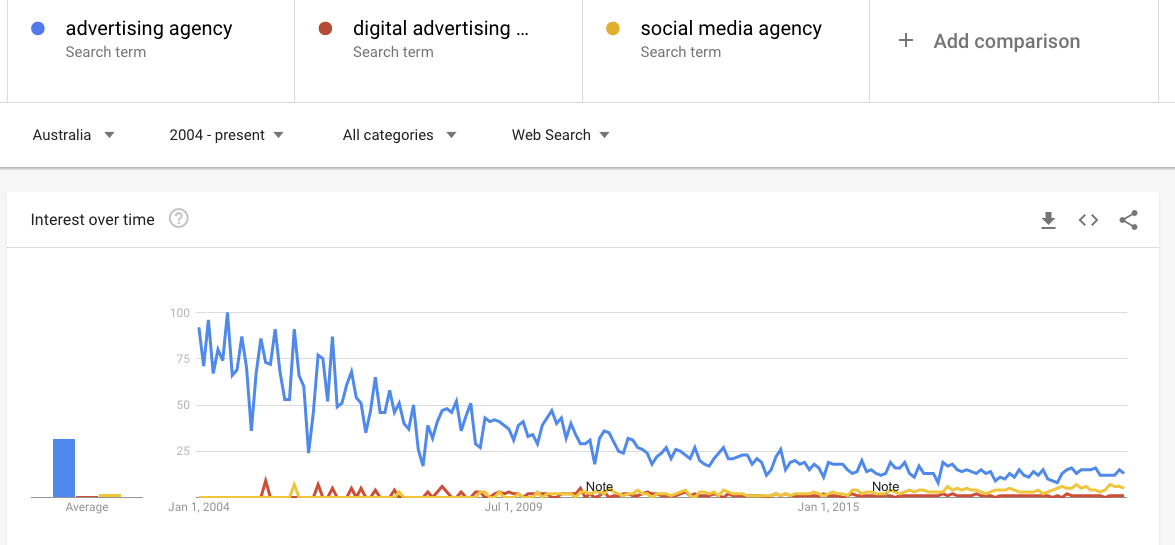Expand the All categories dropdown

(399, 135)
